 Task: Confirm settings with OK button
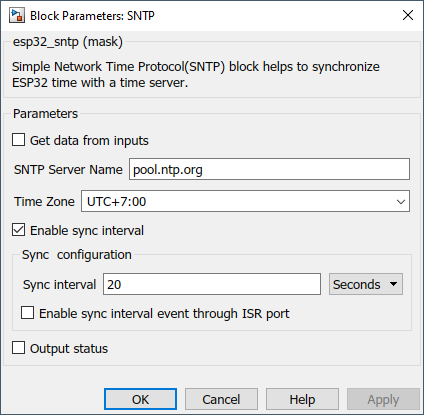(x=140, y=399)
